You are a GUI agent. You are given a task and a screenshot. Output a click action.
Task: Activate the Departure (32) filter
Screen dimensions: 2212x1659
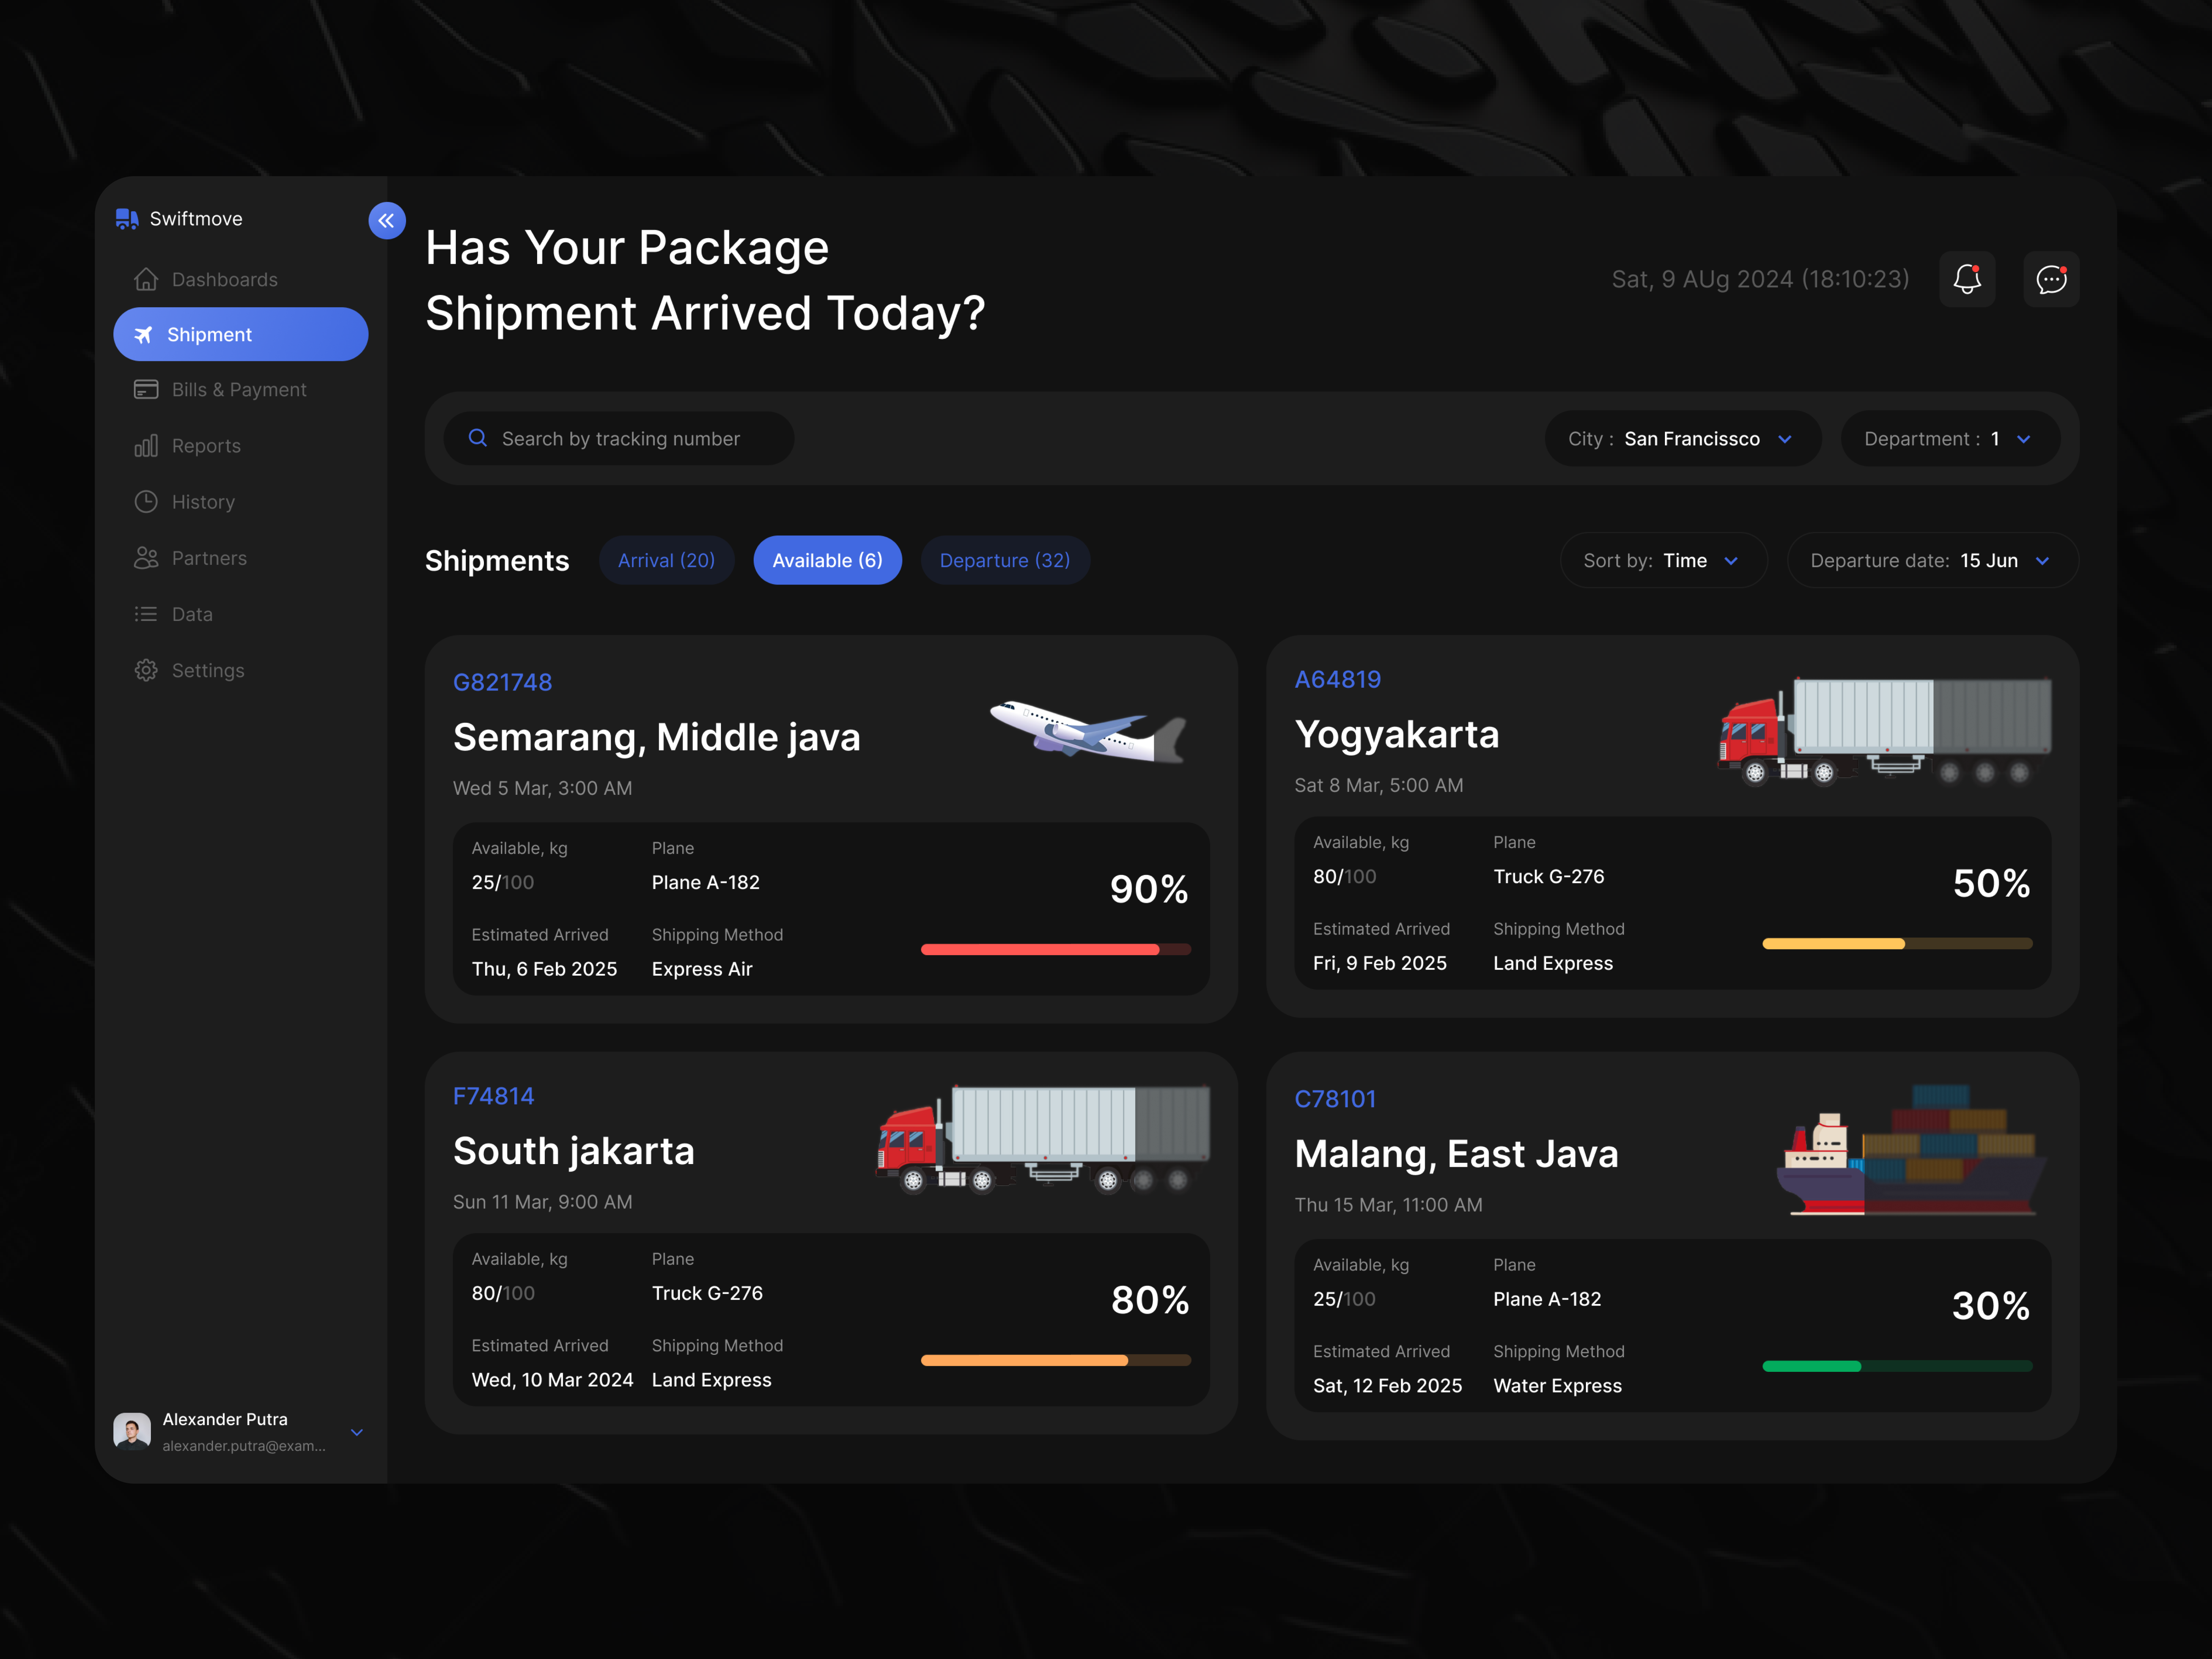coord(1005,560)
